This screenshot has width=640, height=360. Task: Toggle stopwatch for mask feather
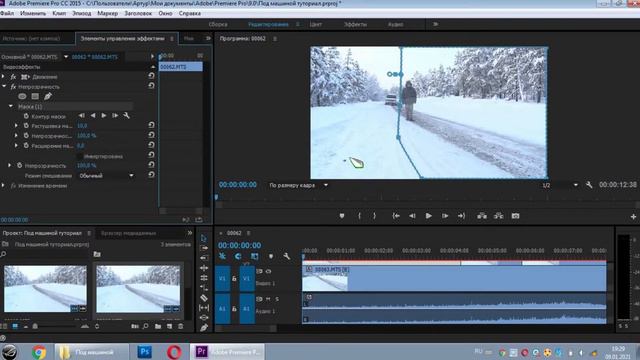[x=26, y=126]
